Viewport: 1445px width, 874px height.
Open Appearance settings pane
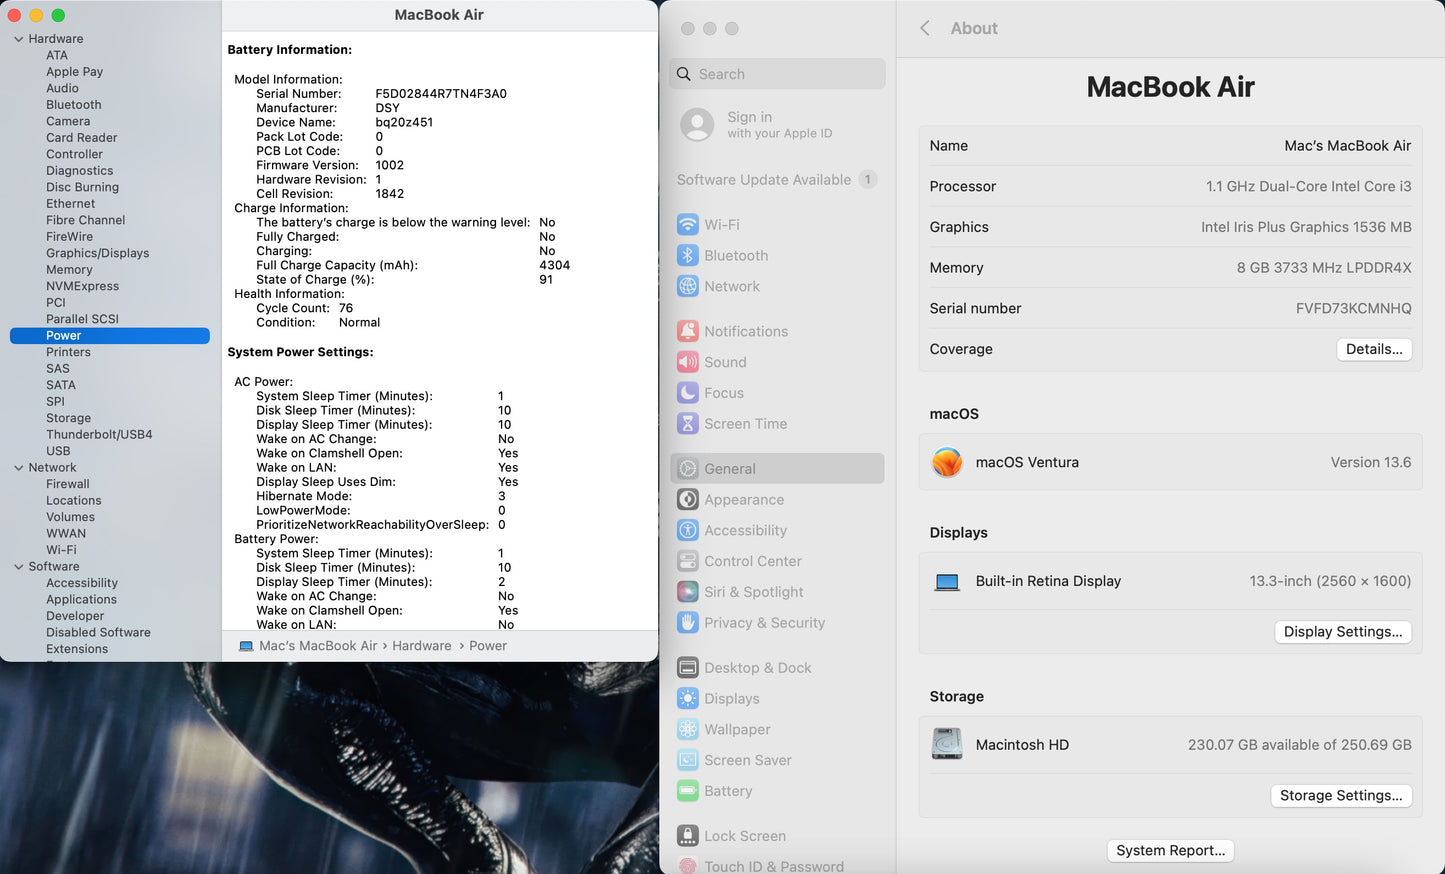click(x=743, y=500)
